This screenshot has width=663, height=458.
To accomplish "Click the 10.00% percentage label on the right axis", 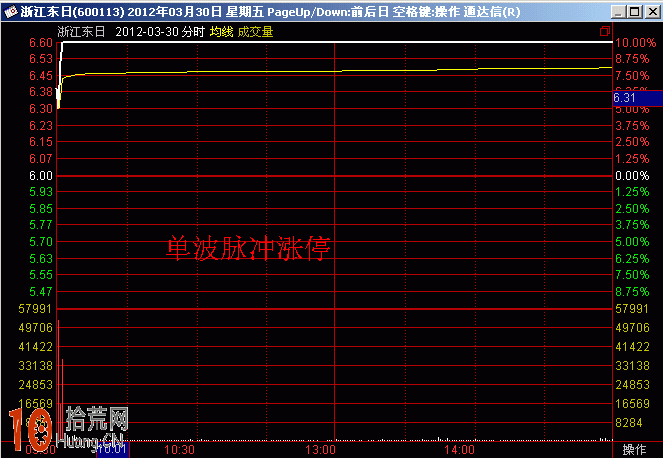I will tap(636, 43).
